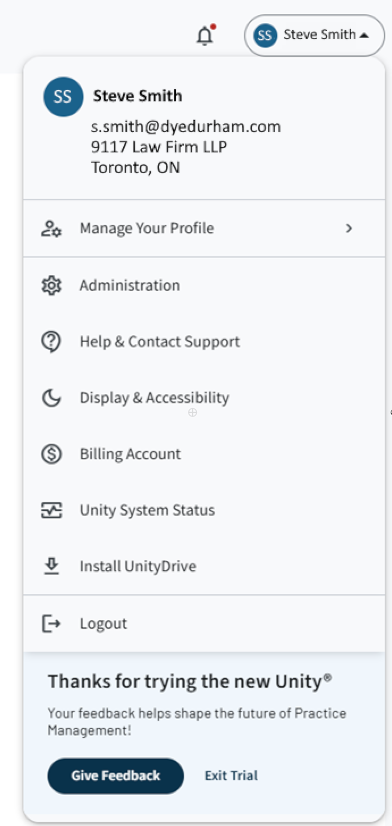Choose Logout from the user menu
Screen dimensions: 392x826
click(x=204, y=624)
